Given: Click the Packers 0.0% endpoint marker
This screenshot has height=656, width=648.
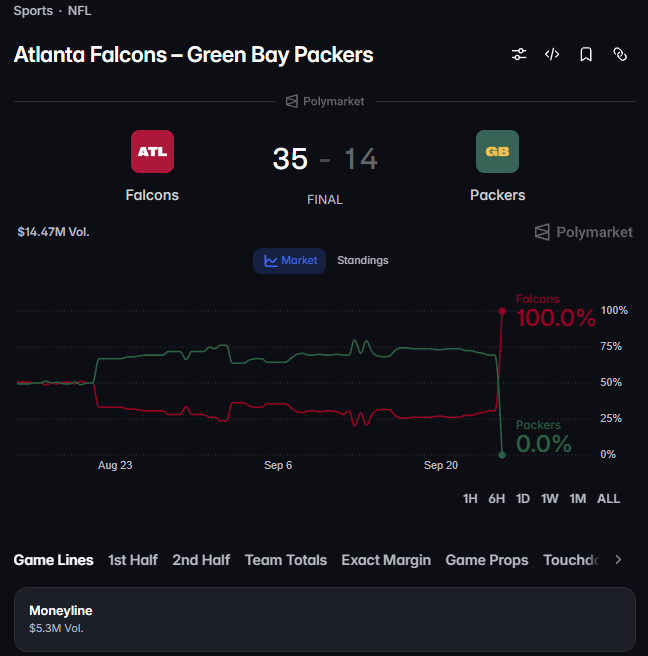Looking at the screenshot, I should (x=502, y=455).
